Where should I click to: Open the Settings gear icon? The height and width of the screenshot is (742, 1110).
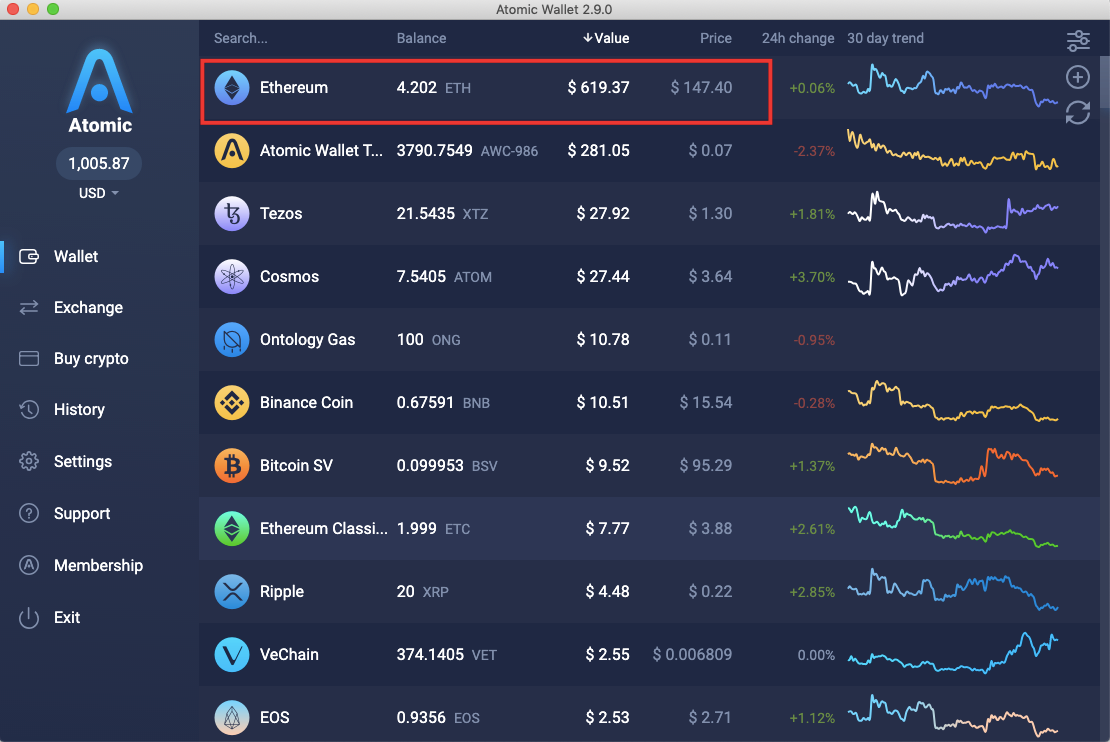29,462
